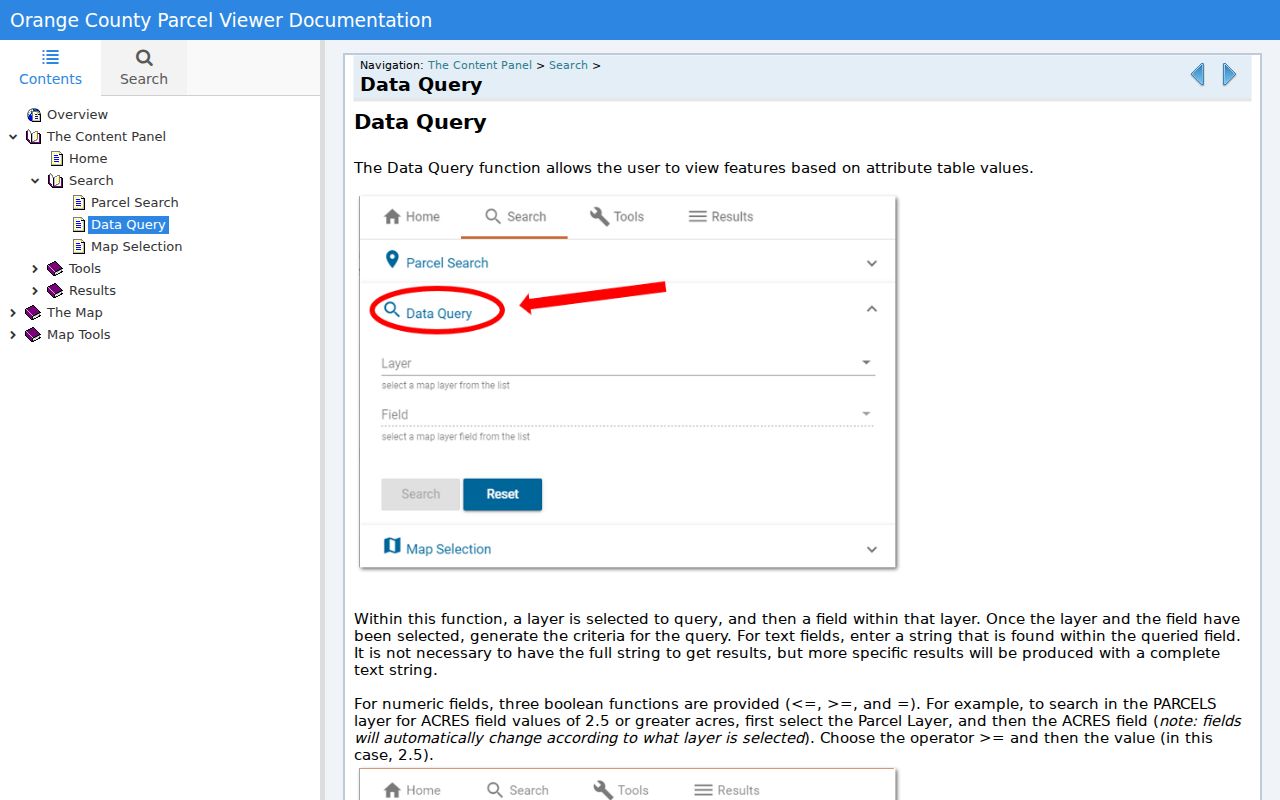The image size is (1280, 800).
Task: Click the Overview topic icon
Action: (34, 115)
